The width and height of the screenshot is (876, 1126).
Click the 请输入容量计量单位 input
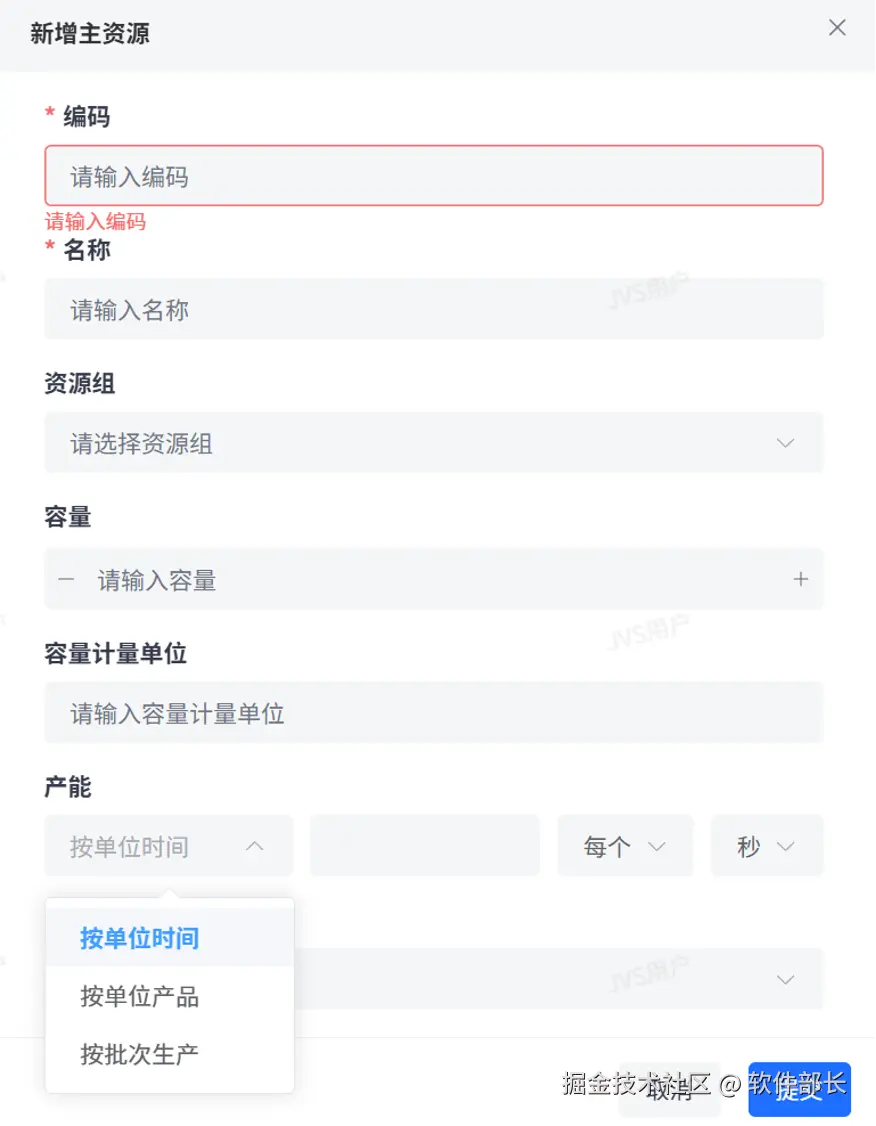[x=433, y=713]
